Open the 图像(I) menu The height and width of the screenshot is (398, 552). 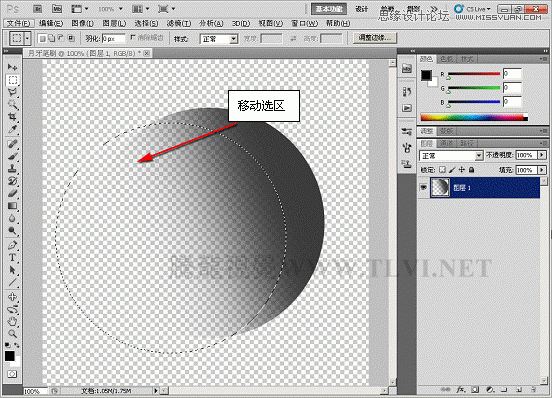click(x=83, y=23)
